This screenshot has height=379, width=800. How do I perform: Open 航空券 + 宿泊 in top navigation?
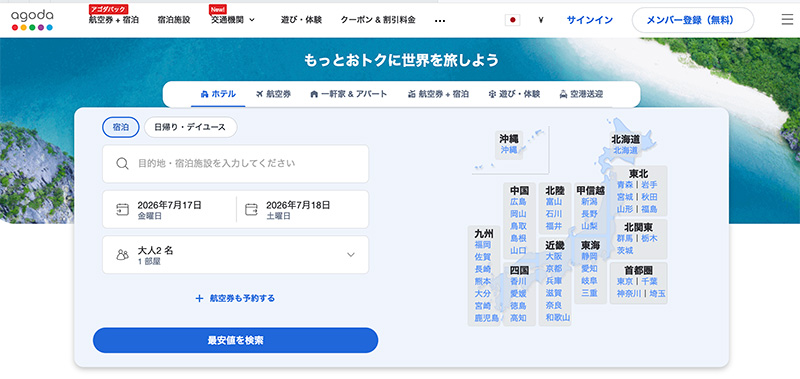(x=113, y=20)
